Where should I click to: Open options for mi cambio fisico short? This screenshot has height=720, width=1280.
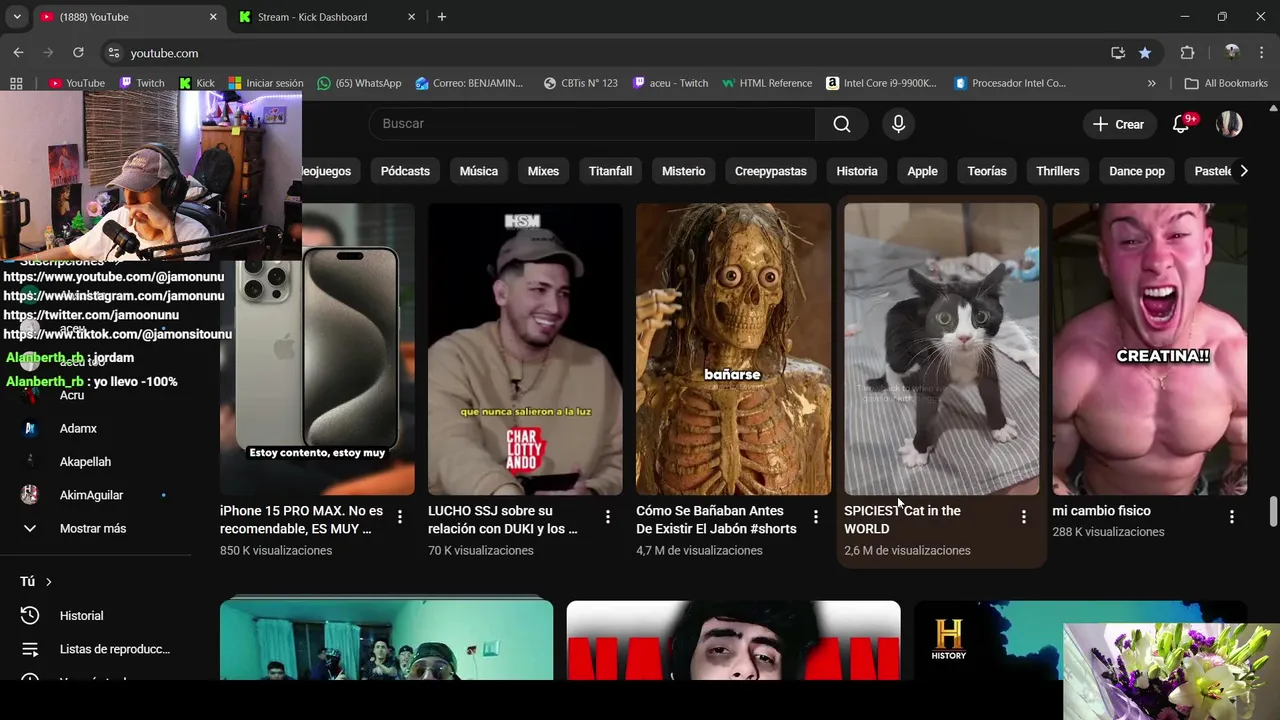point(1232,517)
